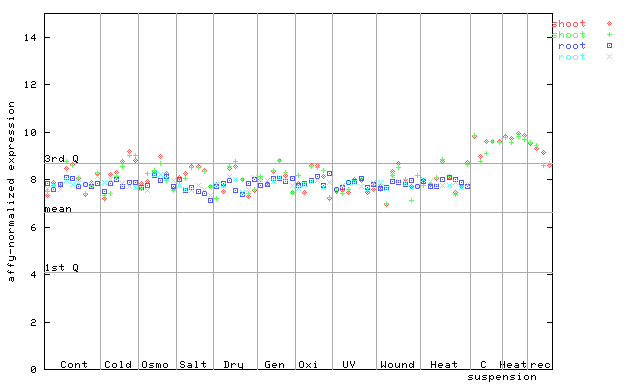Click the 'Dry' x-axis category label
Viewport: 640px width, 384px height.
tap(233, 365)
